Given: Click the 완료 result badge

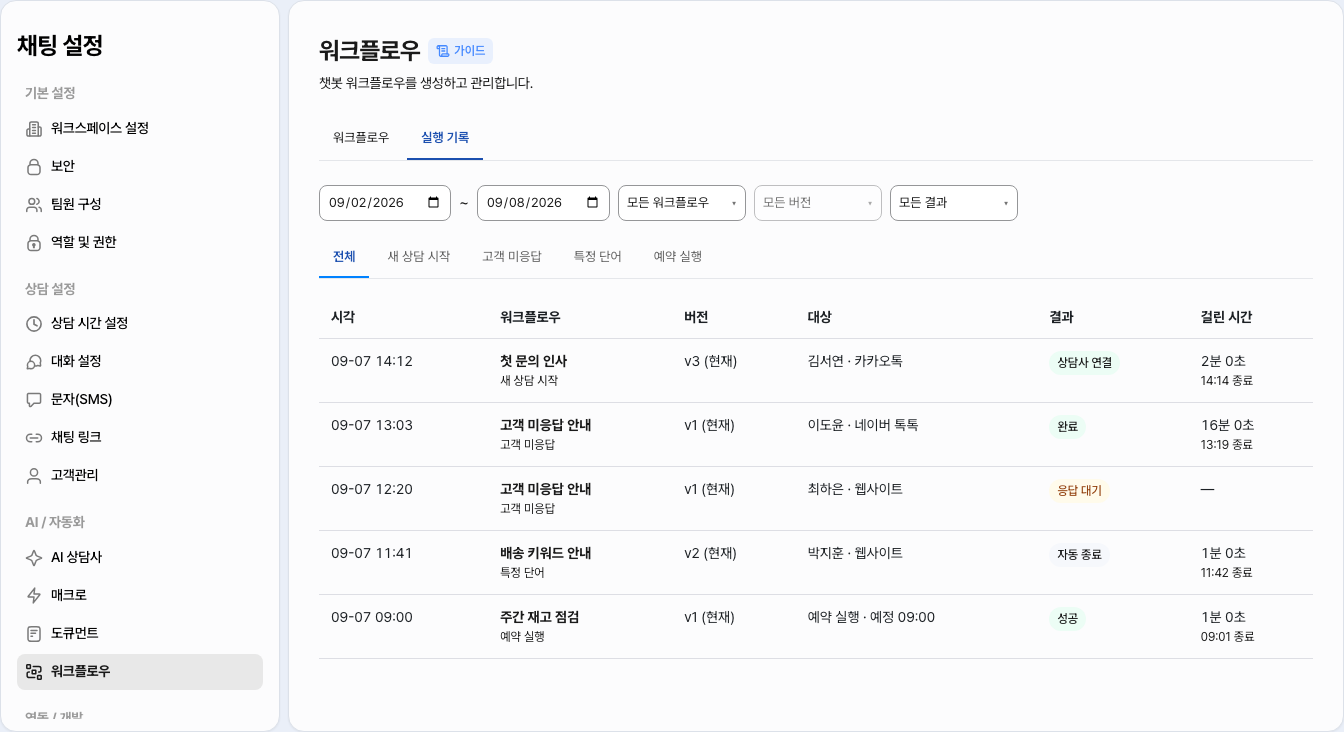Looking at the screenshot, I should tap(1067, 427).
